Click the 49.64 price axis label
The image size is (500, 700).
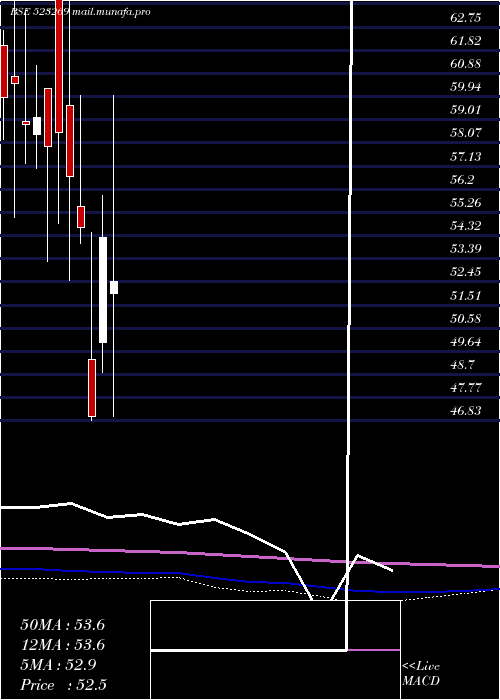pos(466,342)
